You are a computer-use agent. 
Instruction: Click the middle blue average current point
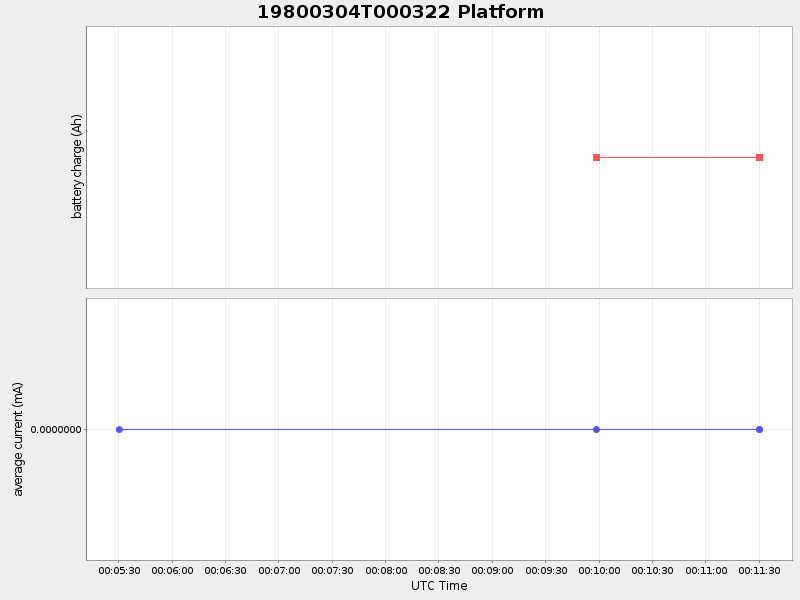[x=596, y=430]
